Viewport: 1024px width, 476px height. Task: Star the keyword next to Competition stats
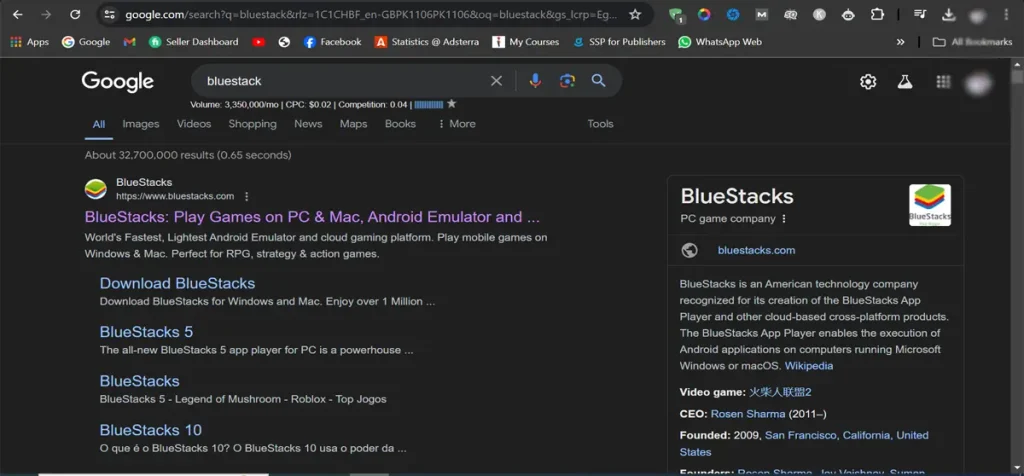[452, 104]
